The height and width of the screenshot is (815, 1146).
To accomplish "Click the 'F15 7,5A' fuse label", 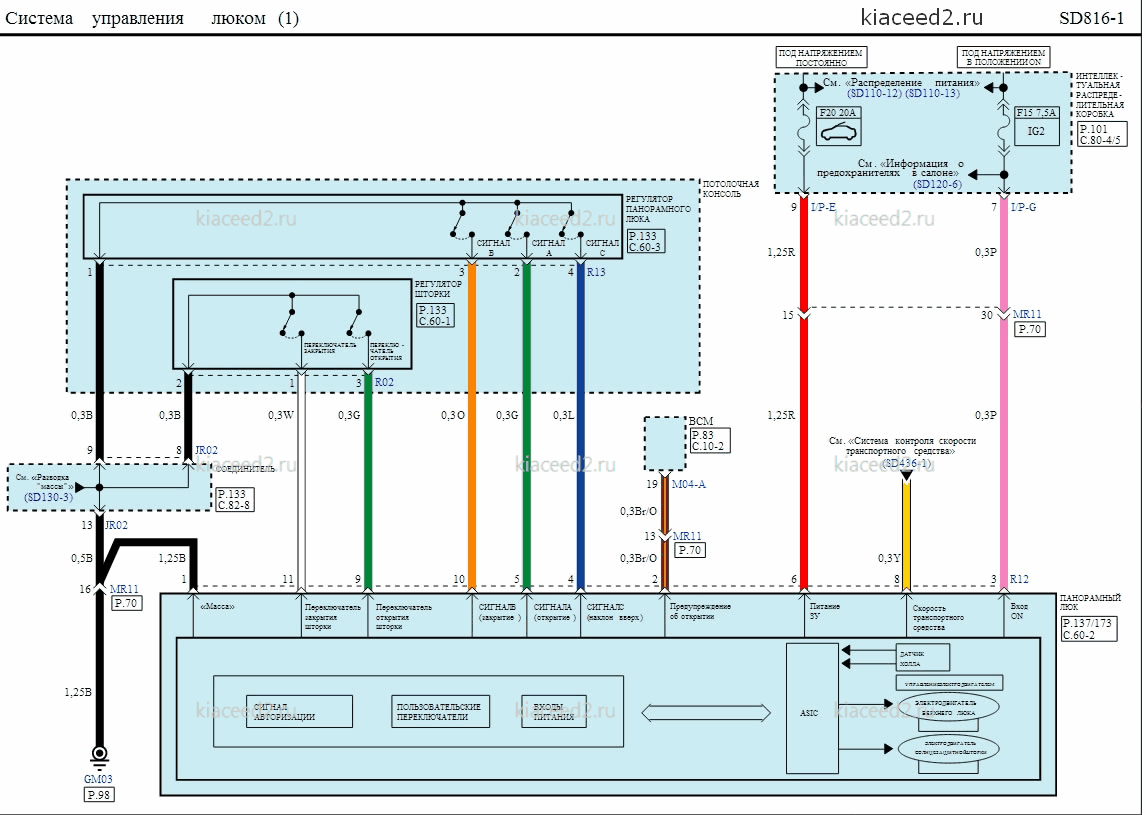I will coord(1036,113).
